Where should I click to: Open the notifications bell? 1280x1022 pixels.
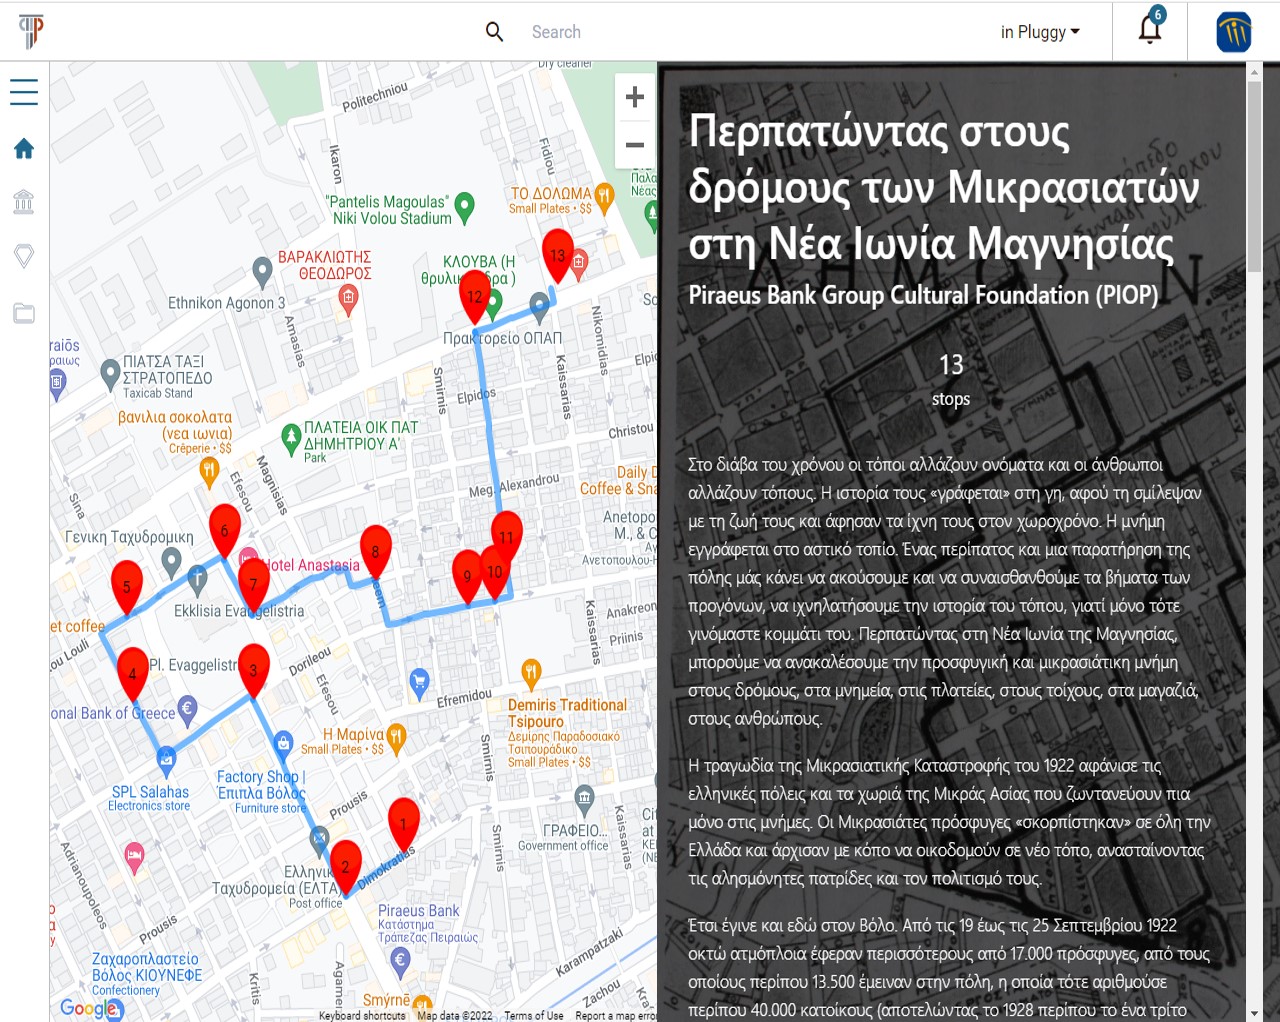(x=1150, y=30)
